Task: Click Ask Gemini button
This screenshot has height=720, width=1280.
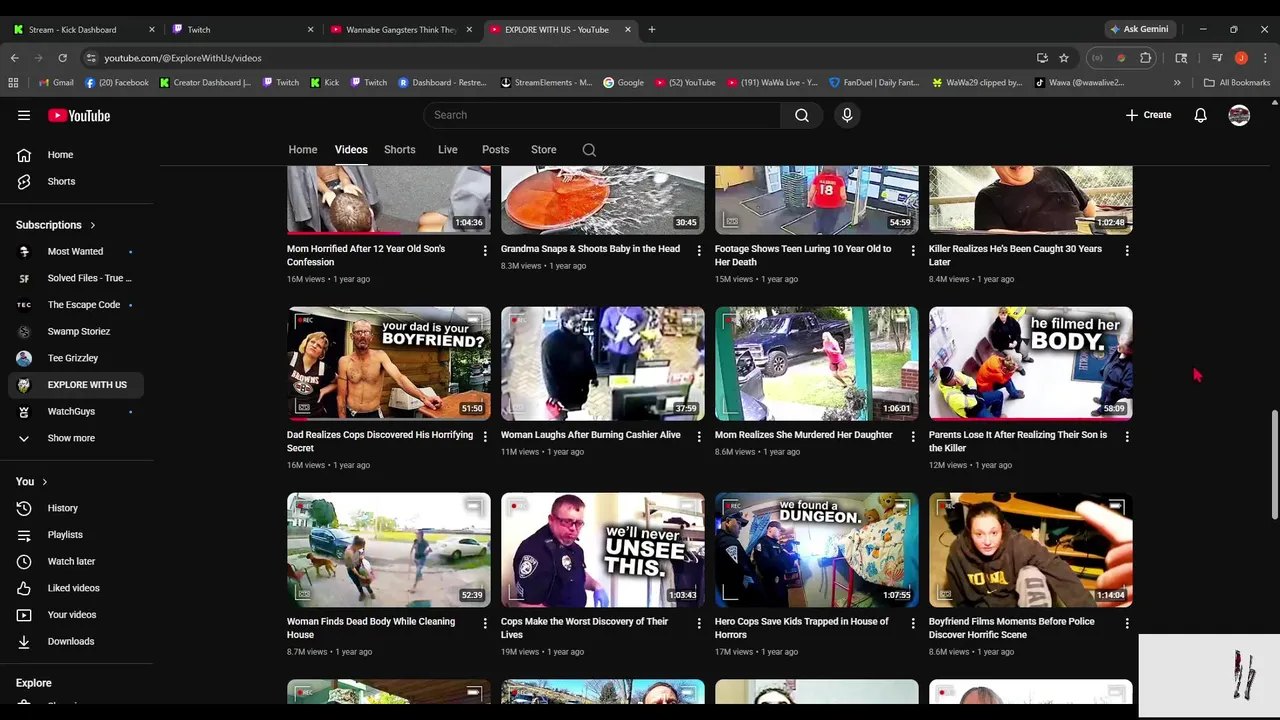Action: [1140, 29]
